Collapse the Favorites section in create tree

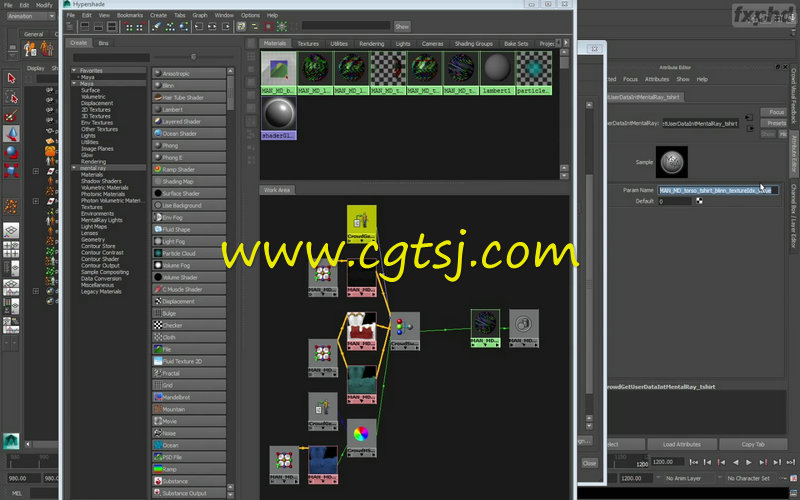(x=74, y=70)
